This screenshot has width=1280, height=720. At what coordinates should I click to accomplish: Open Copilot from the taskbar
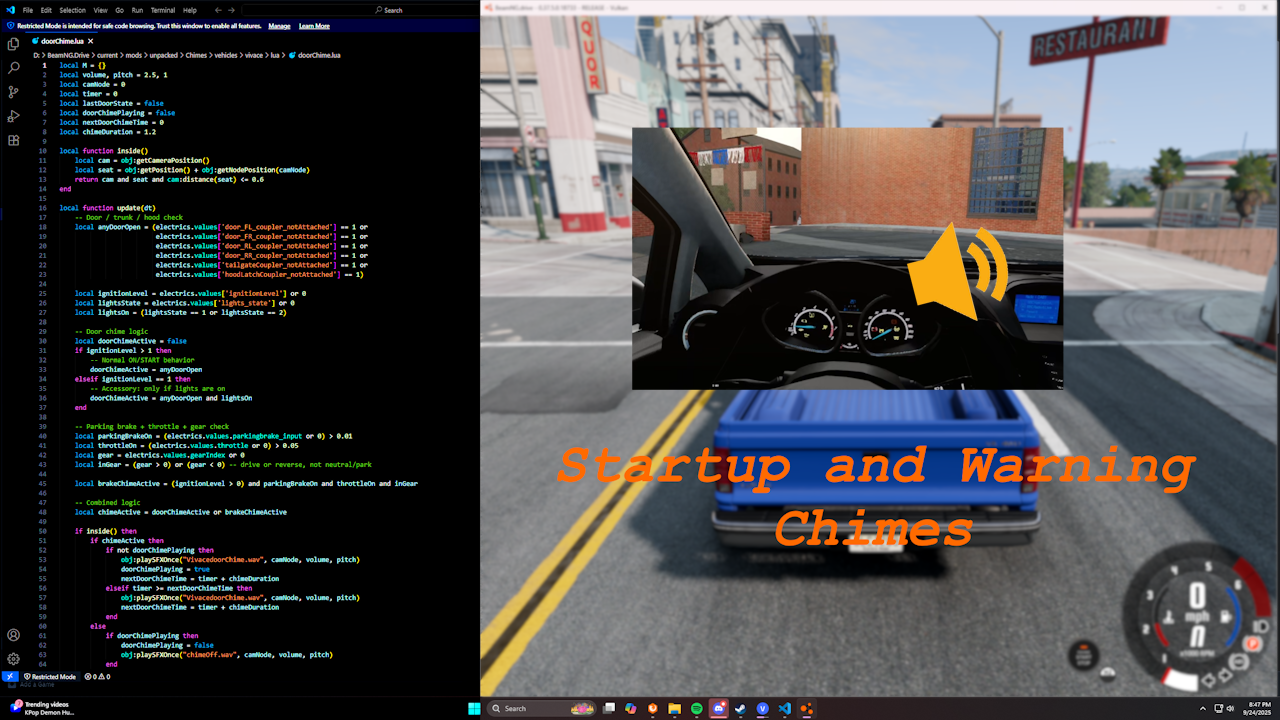coord(630,708)
